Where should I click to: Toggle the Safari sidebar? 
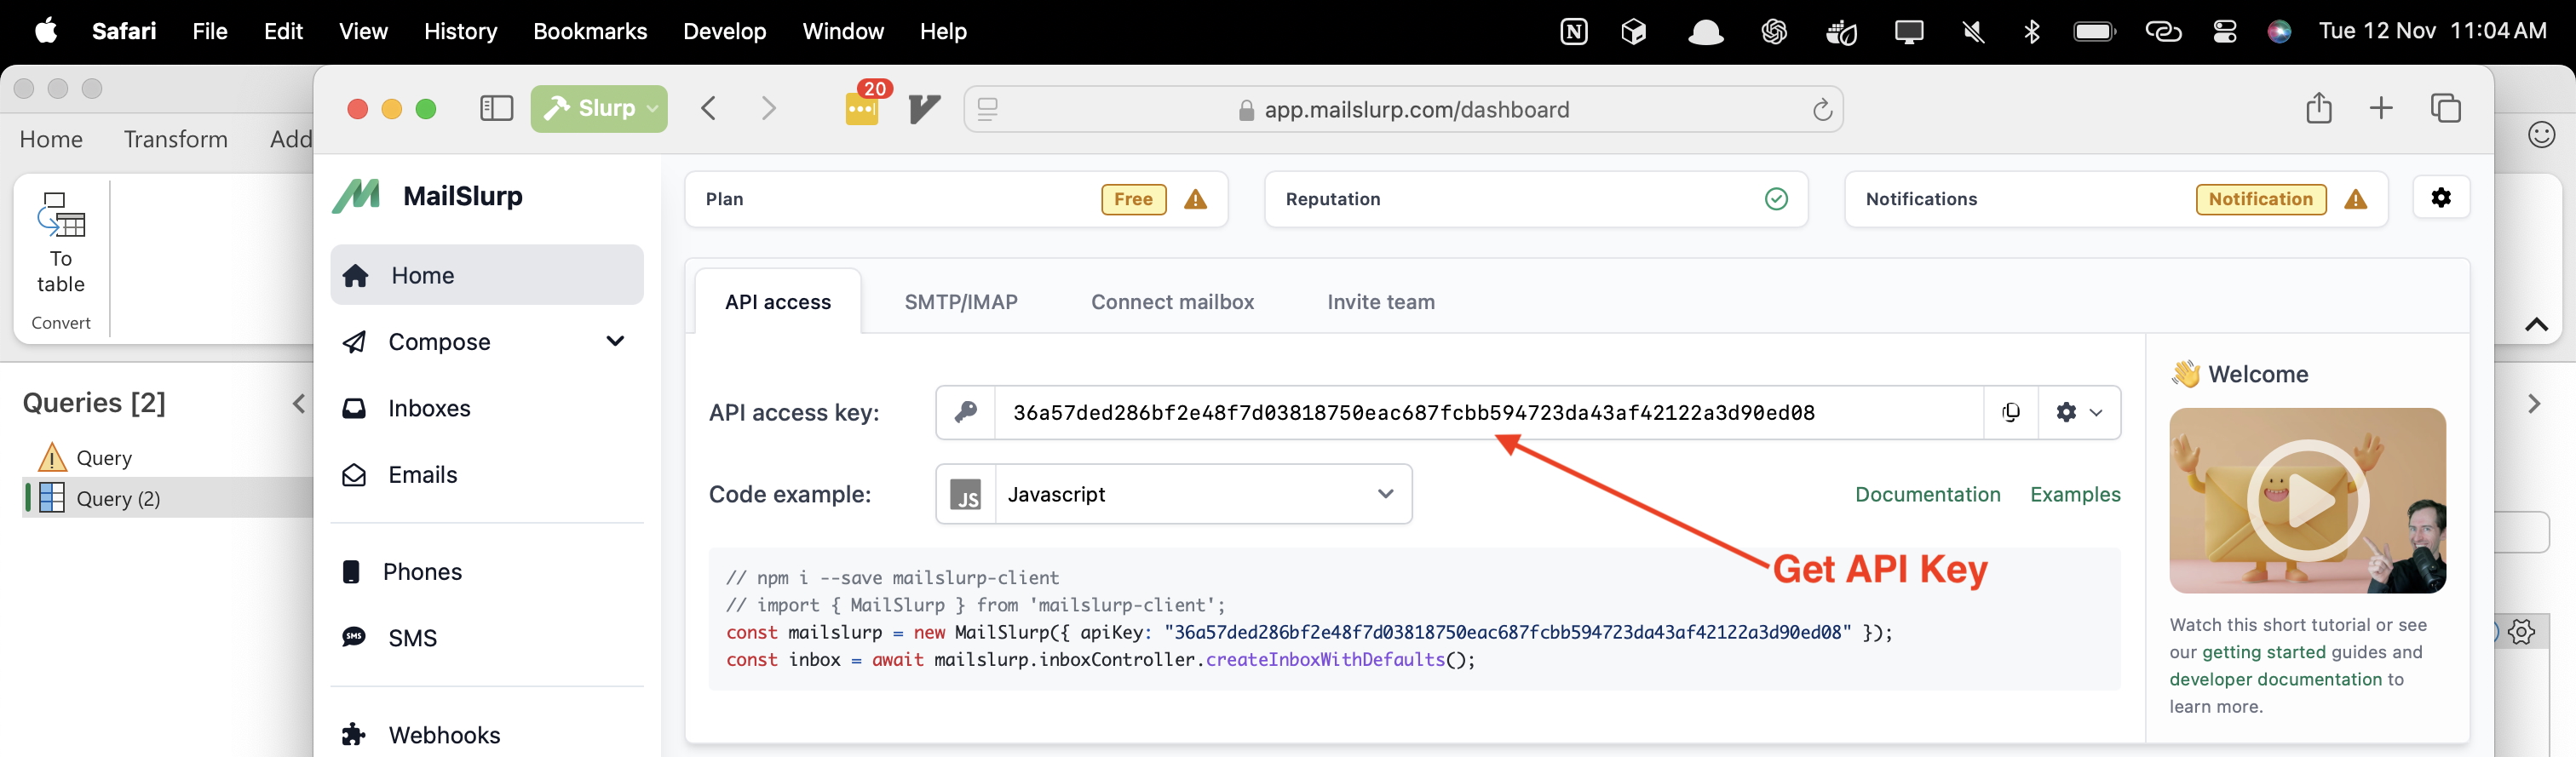[x=496, y=108]
